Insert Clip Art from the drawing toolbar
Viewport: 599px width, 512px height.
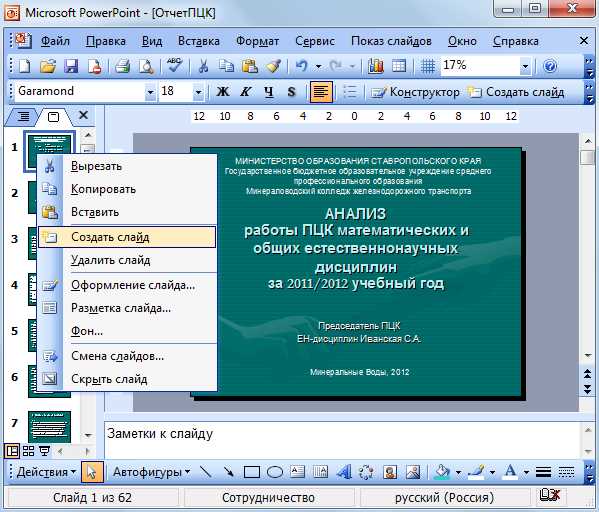(x=390, y=472)
